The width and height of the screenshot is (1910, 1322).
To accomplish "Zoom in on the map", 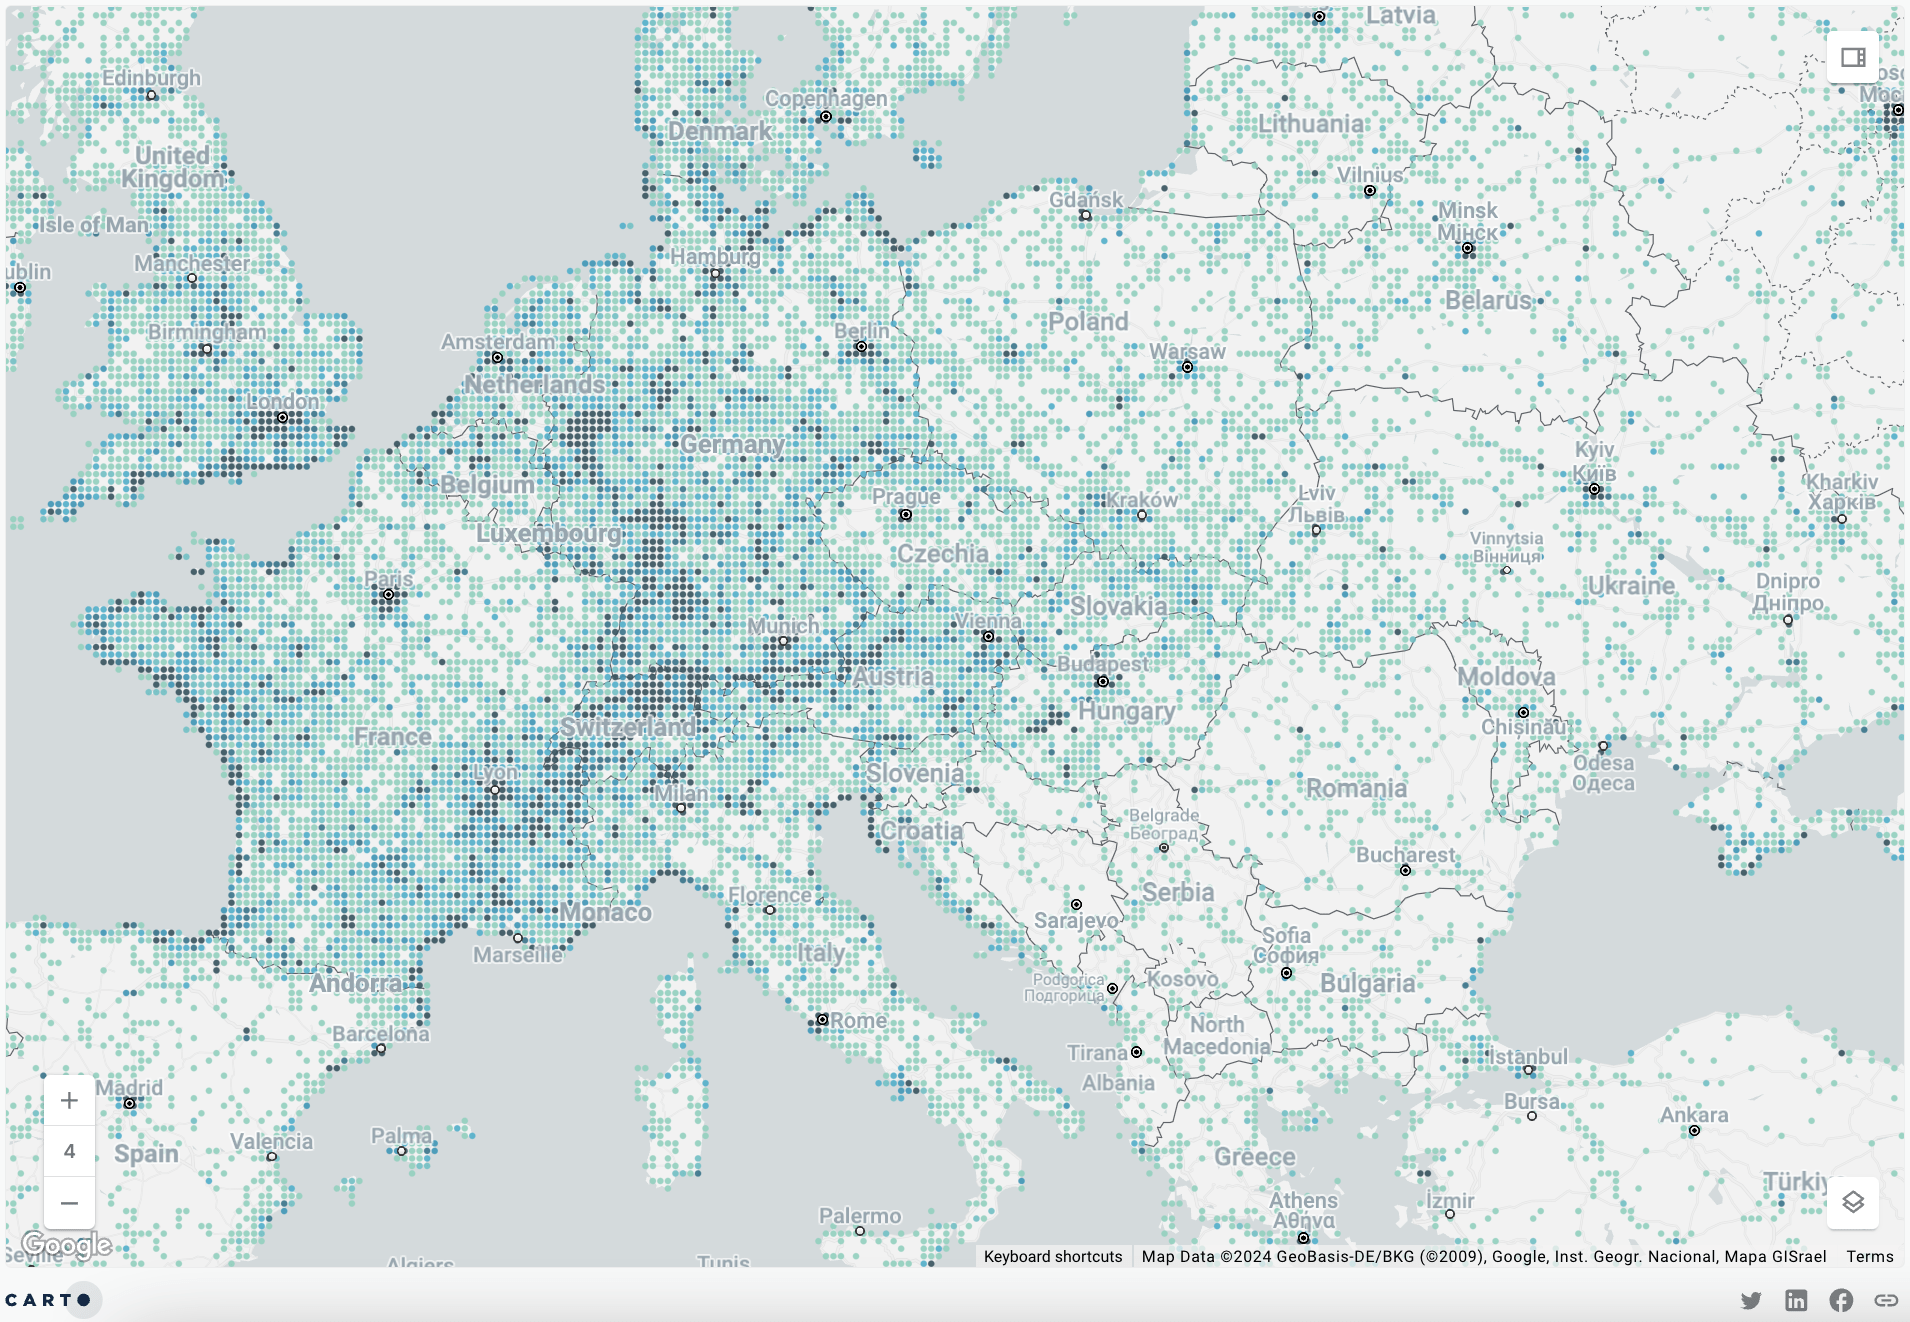I will 69,1099.
